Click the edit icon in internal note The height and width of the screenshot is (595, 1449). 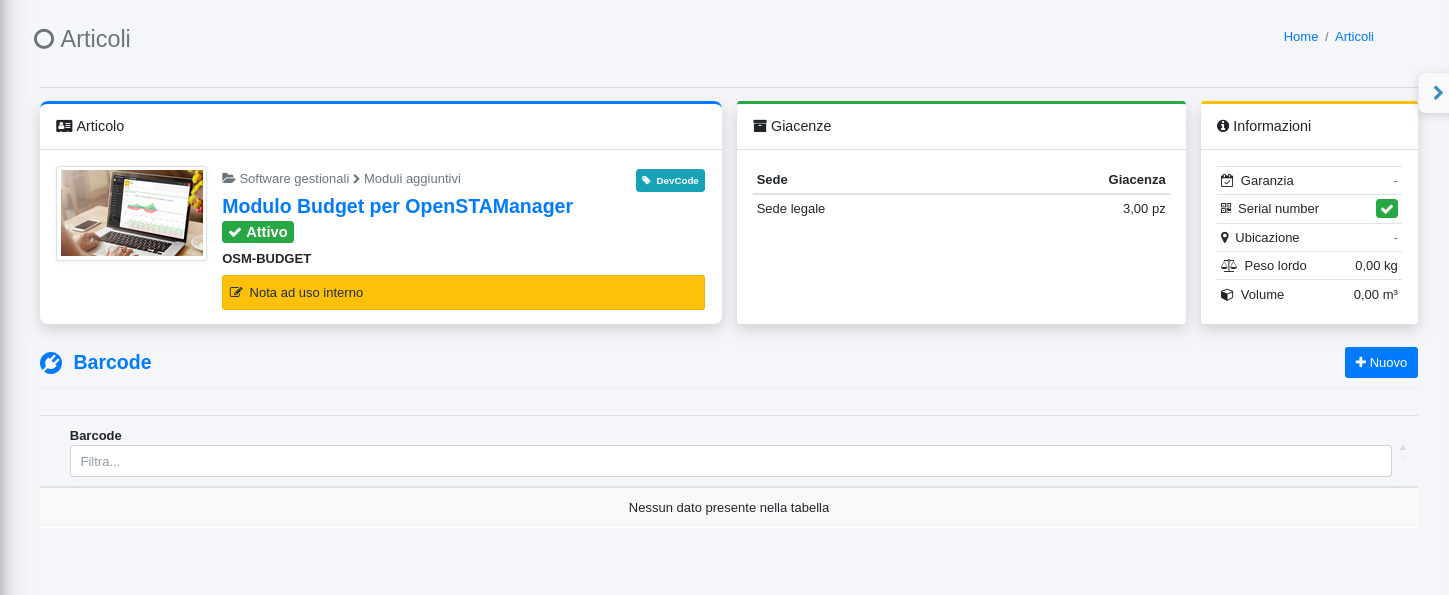coord(236,293)
